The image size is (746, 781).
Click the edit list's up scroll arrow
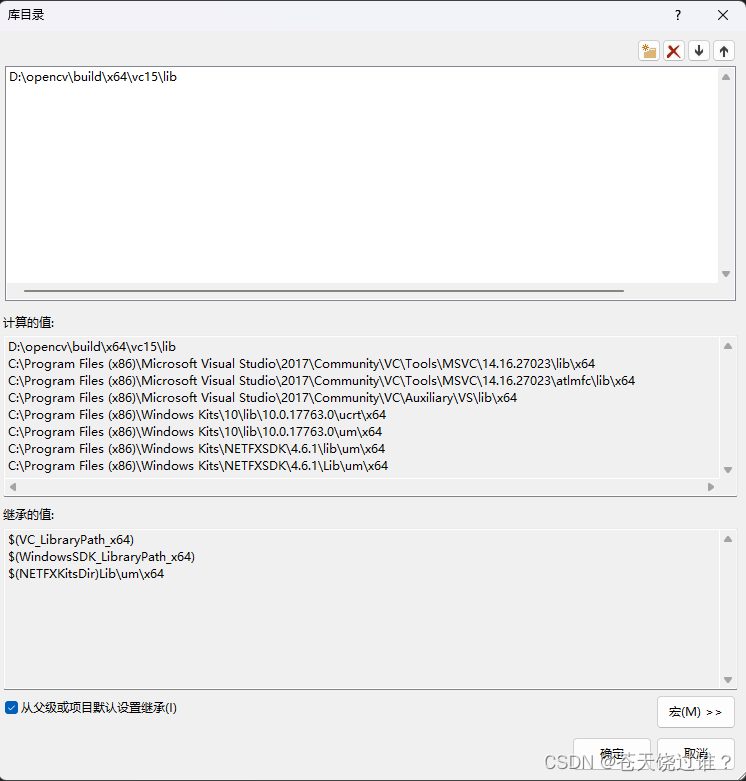point(726,77)
